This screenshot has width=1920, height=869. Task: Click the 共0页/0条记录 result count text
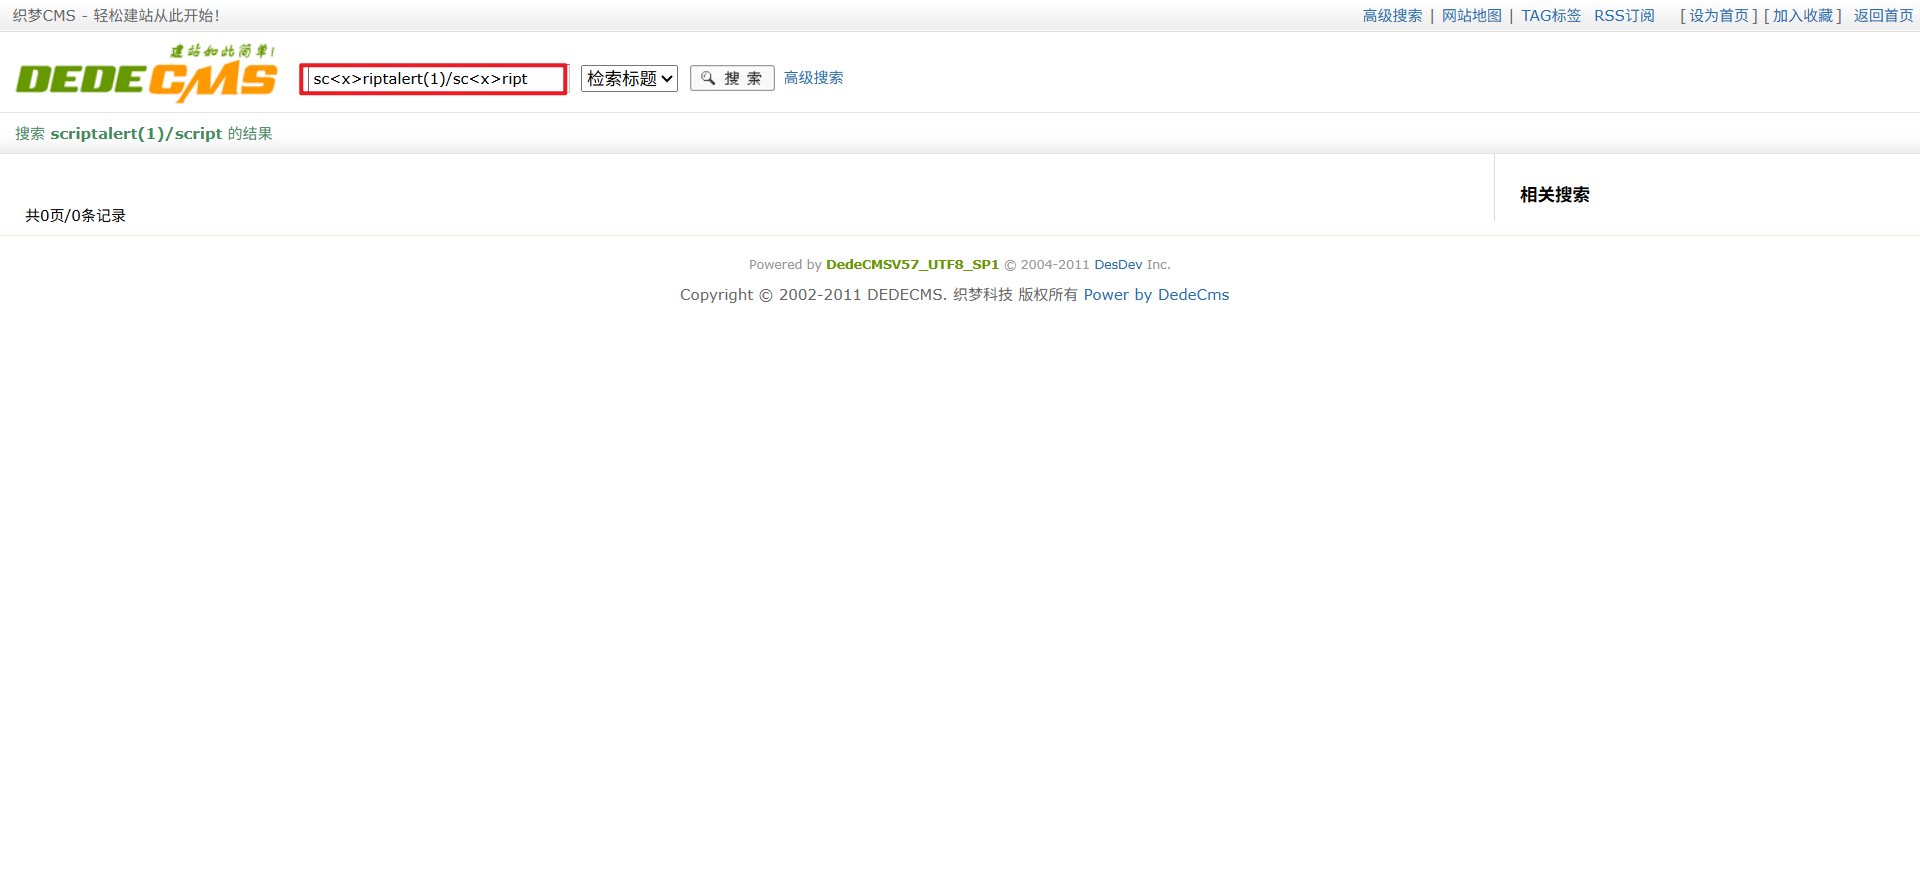pyautogui.click(x=76, y=216)
